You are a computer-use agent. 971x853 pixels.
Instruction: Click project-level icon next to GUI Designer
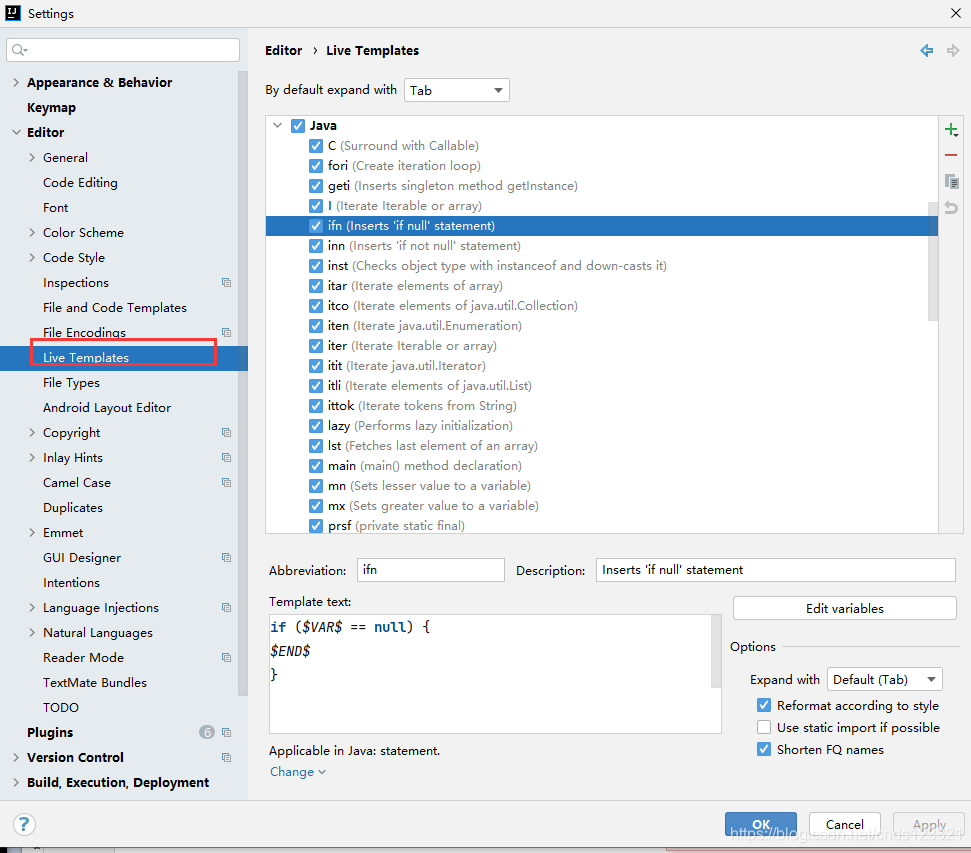(226, 558)
